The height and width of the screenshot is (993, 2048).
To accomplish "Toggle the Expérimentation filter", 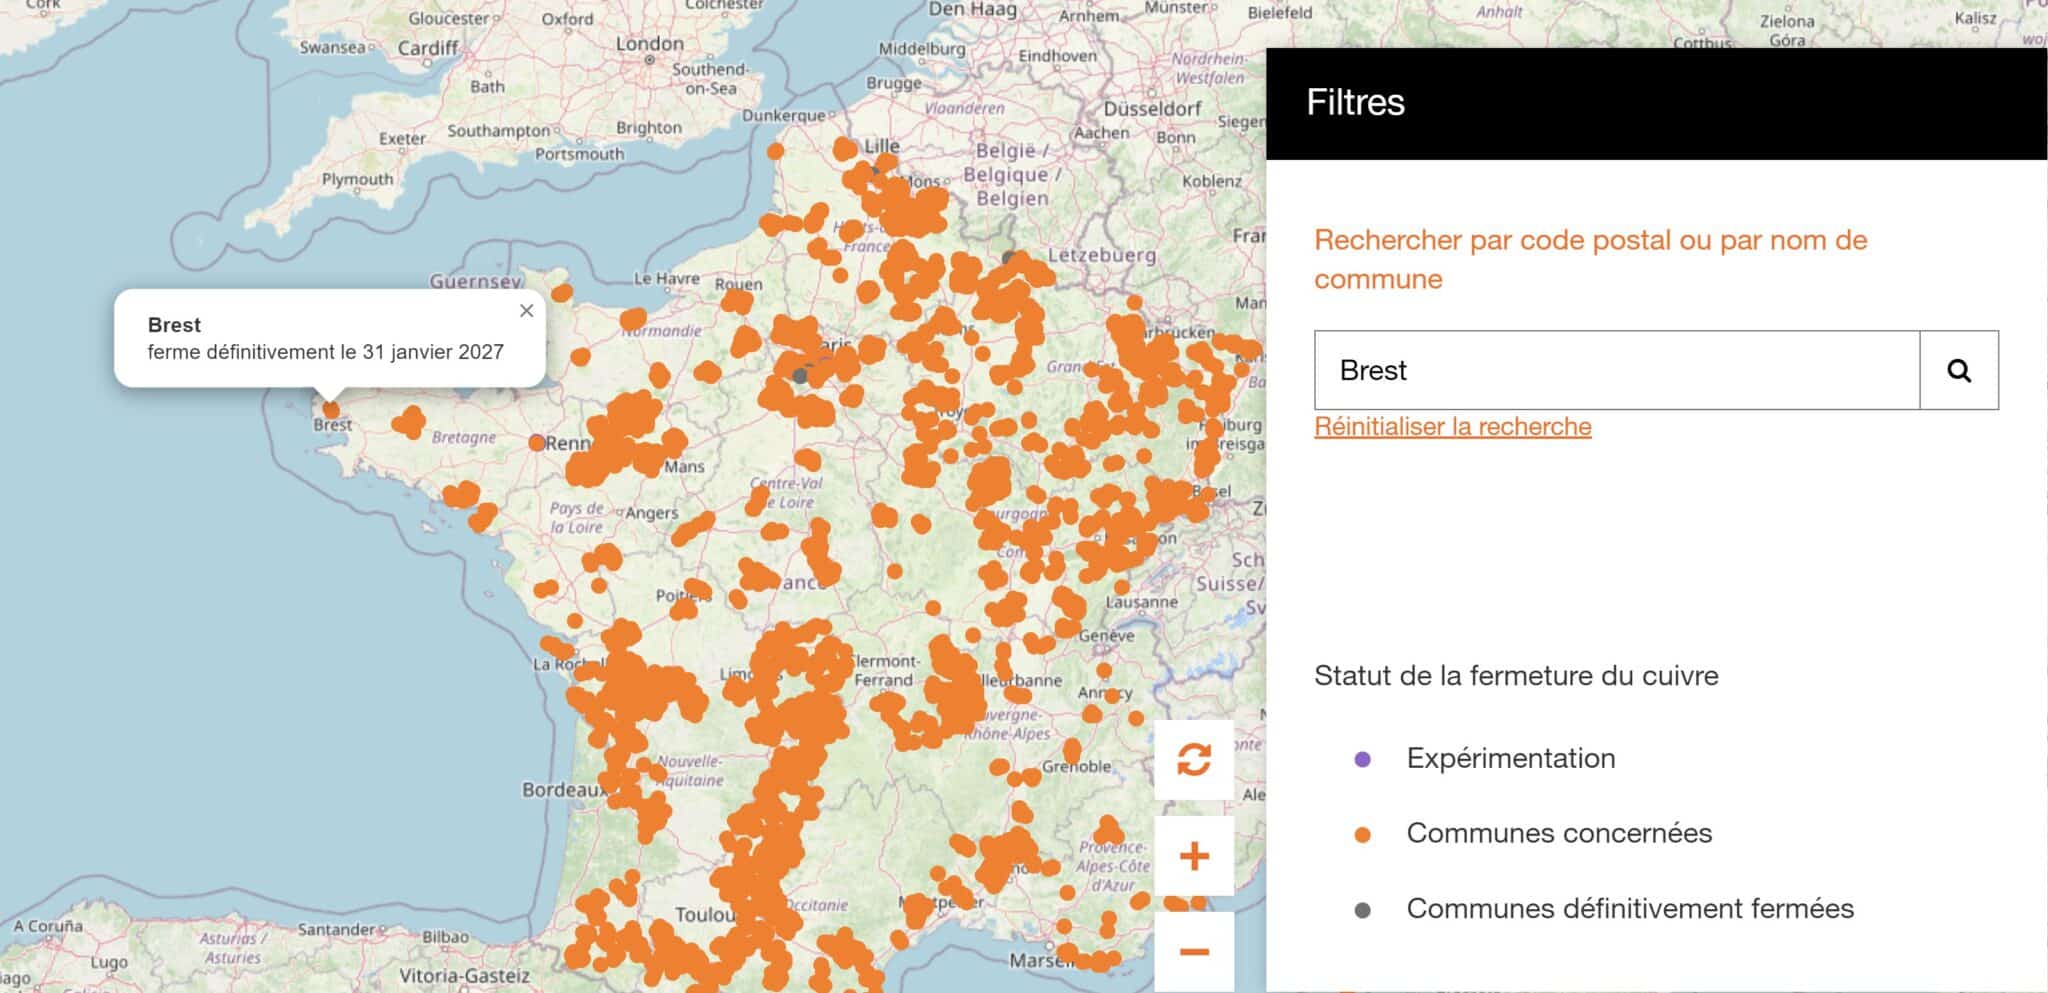I will (1510, 758).
